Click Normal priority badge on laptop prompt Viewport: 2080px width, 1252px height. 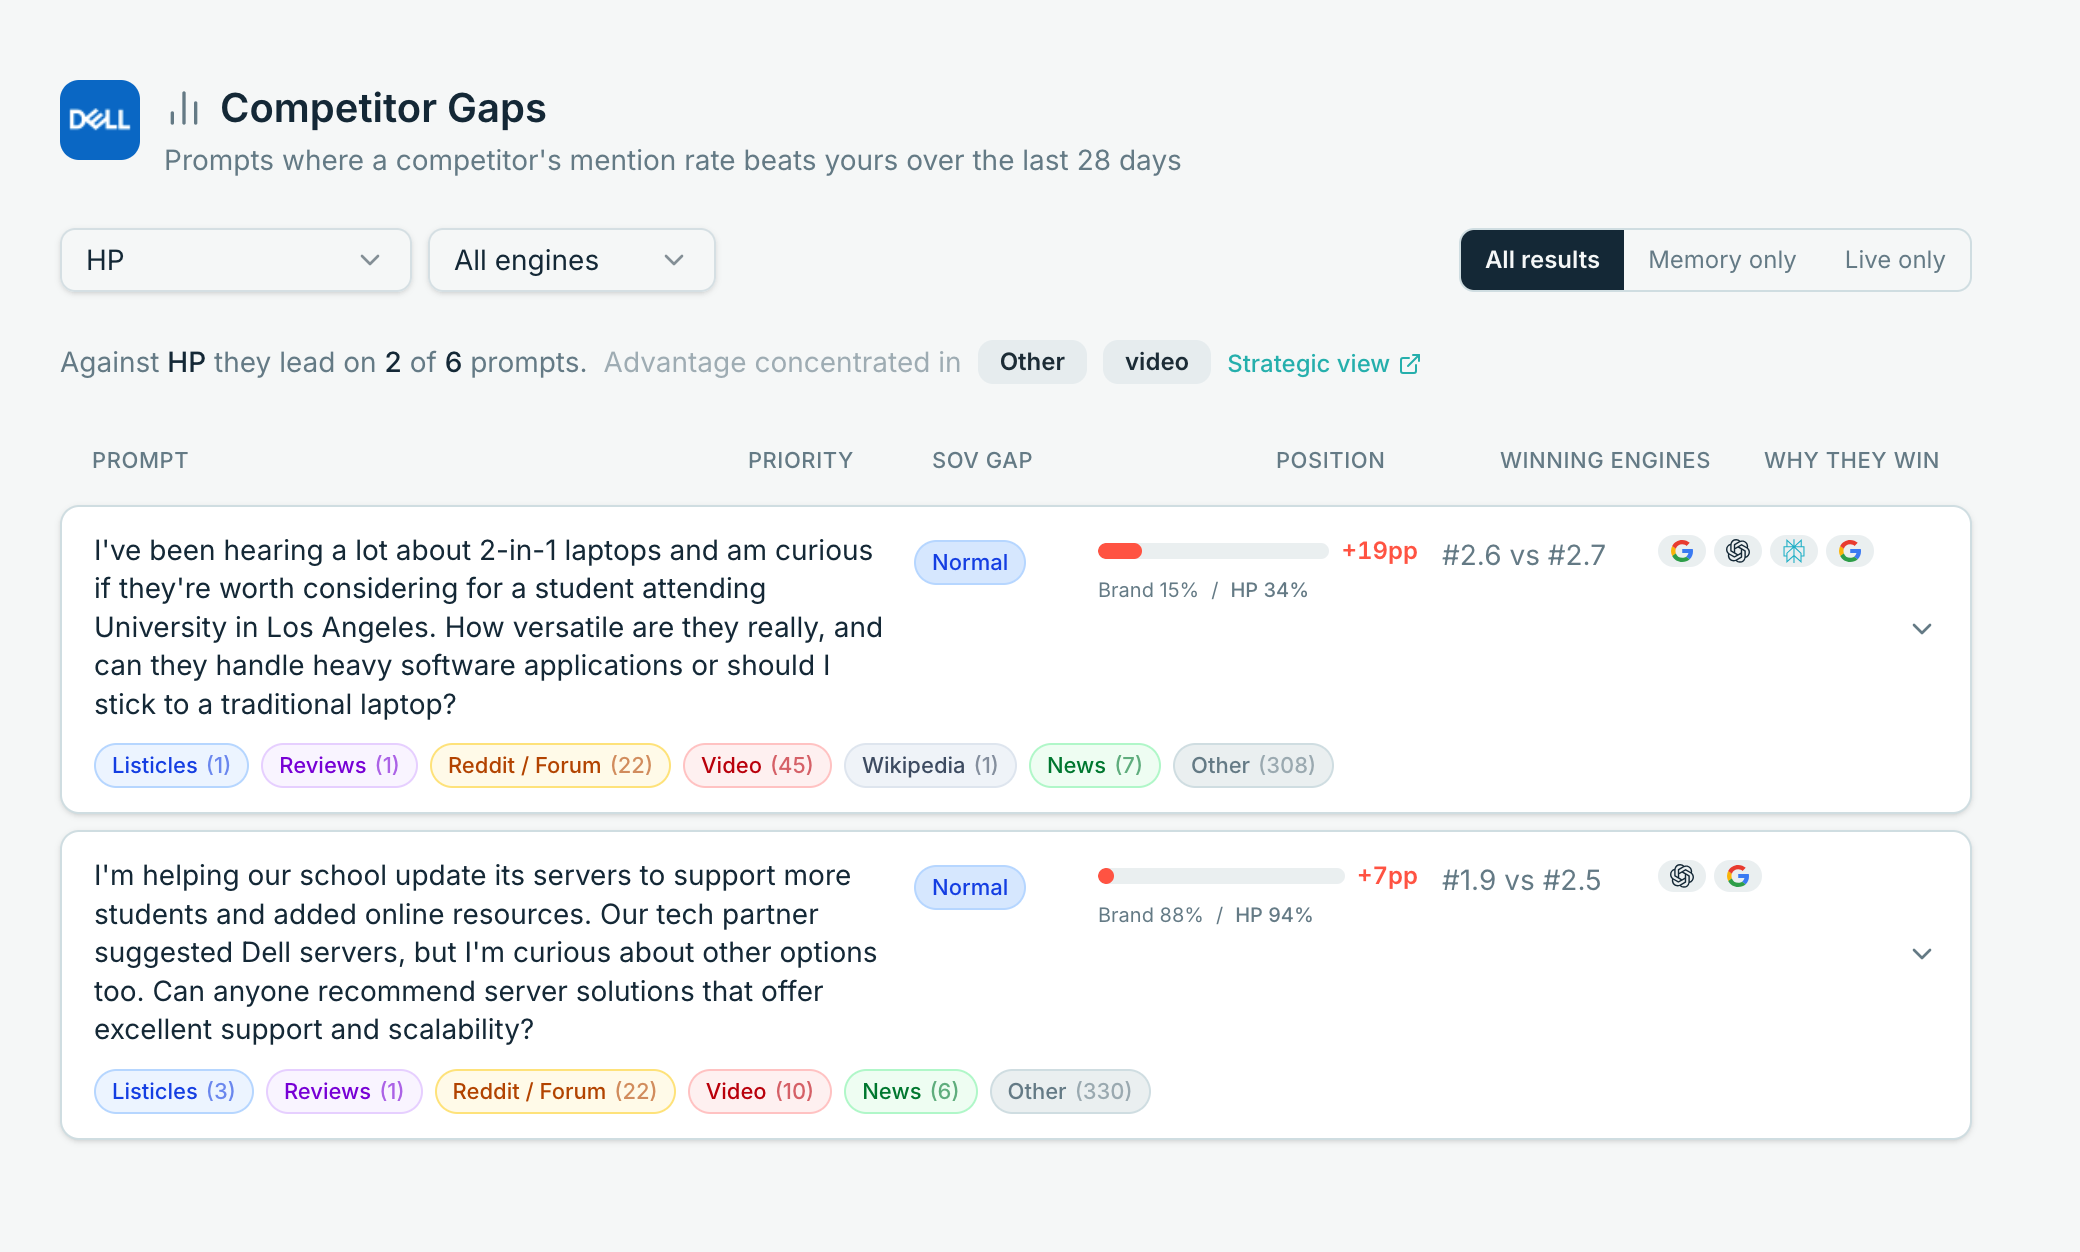[x=970, y=562]
